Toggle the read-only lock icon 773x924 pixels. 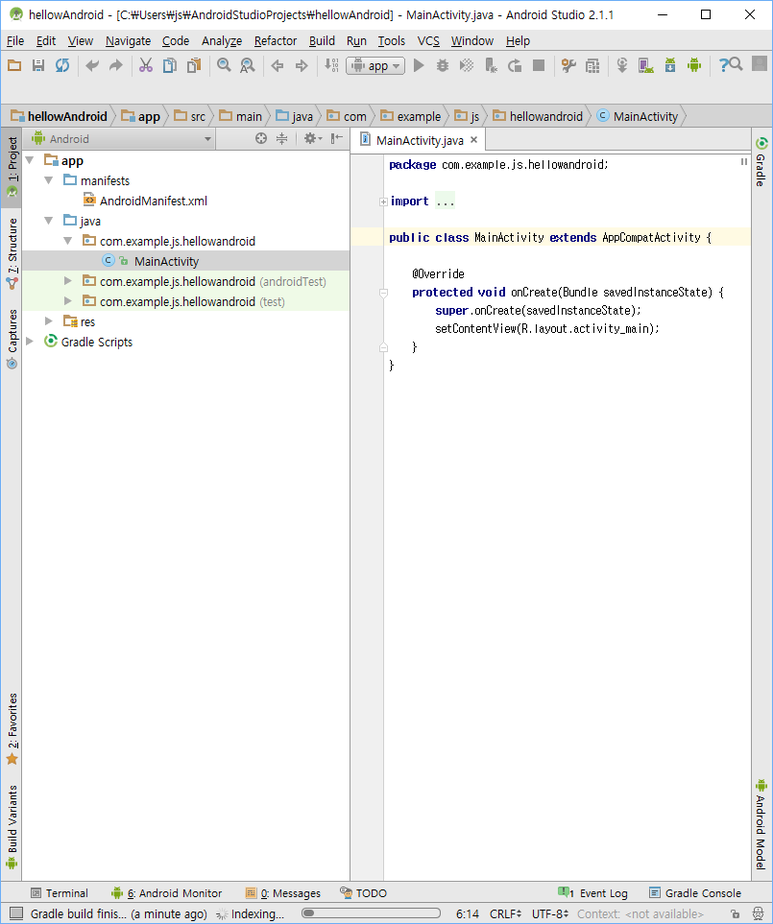click(735, 914)
